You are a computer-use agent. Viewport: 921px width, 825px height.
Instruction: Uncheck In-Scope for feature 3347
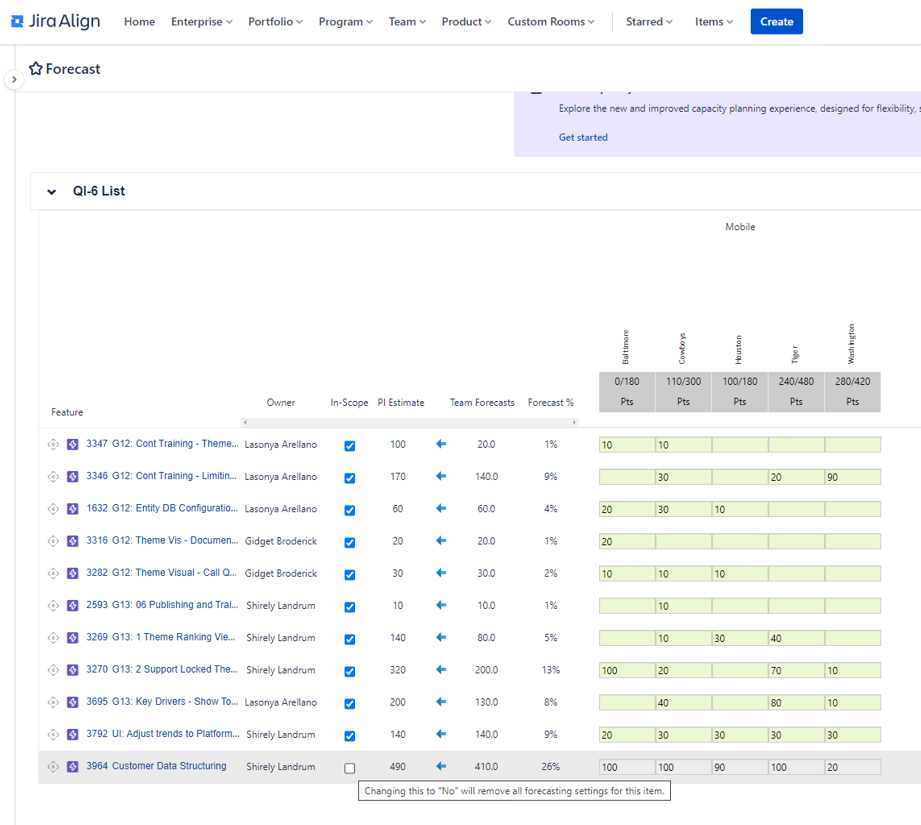349,446
